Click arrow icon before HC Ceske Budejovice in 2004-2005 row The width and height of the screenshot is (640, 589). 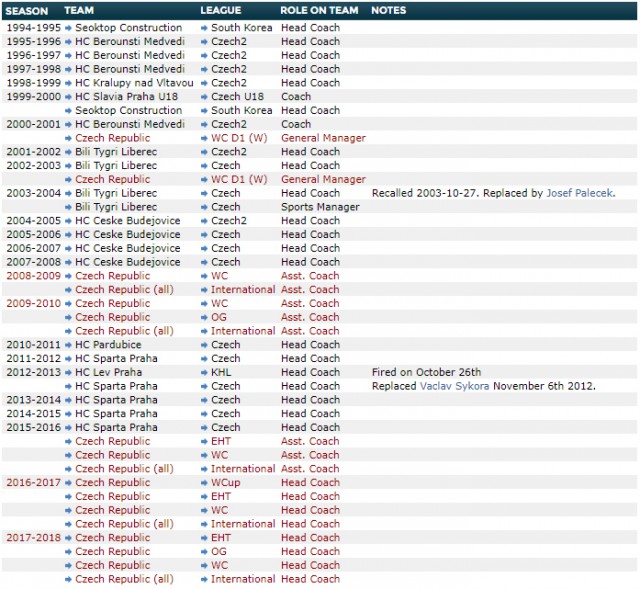68,221
